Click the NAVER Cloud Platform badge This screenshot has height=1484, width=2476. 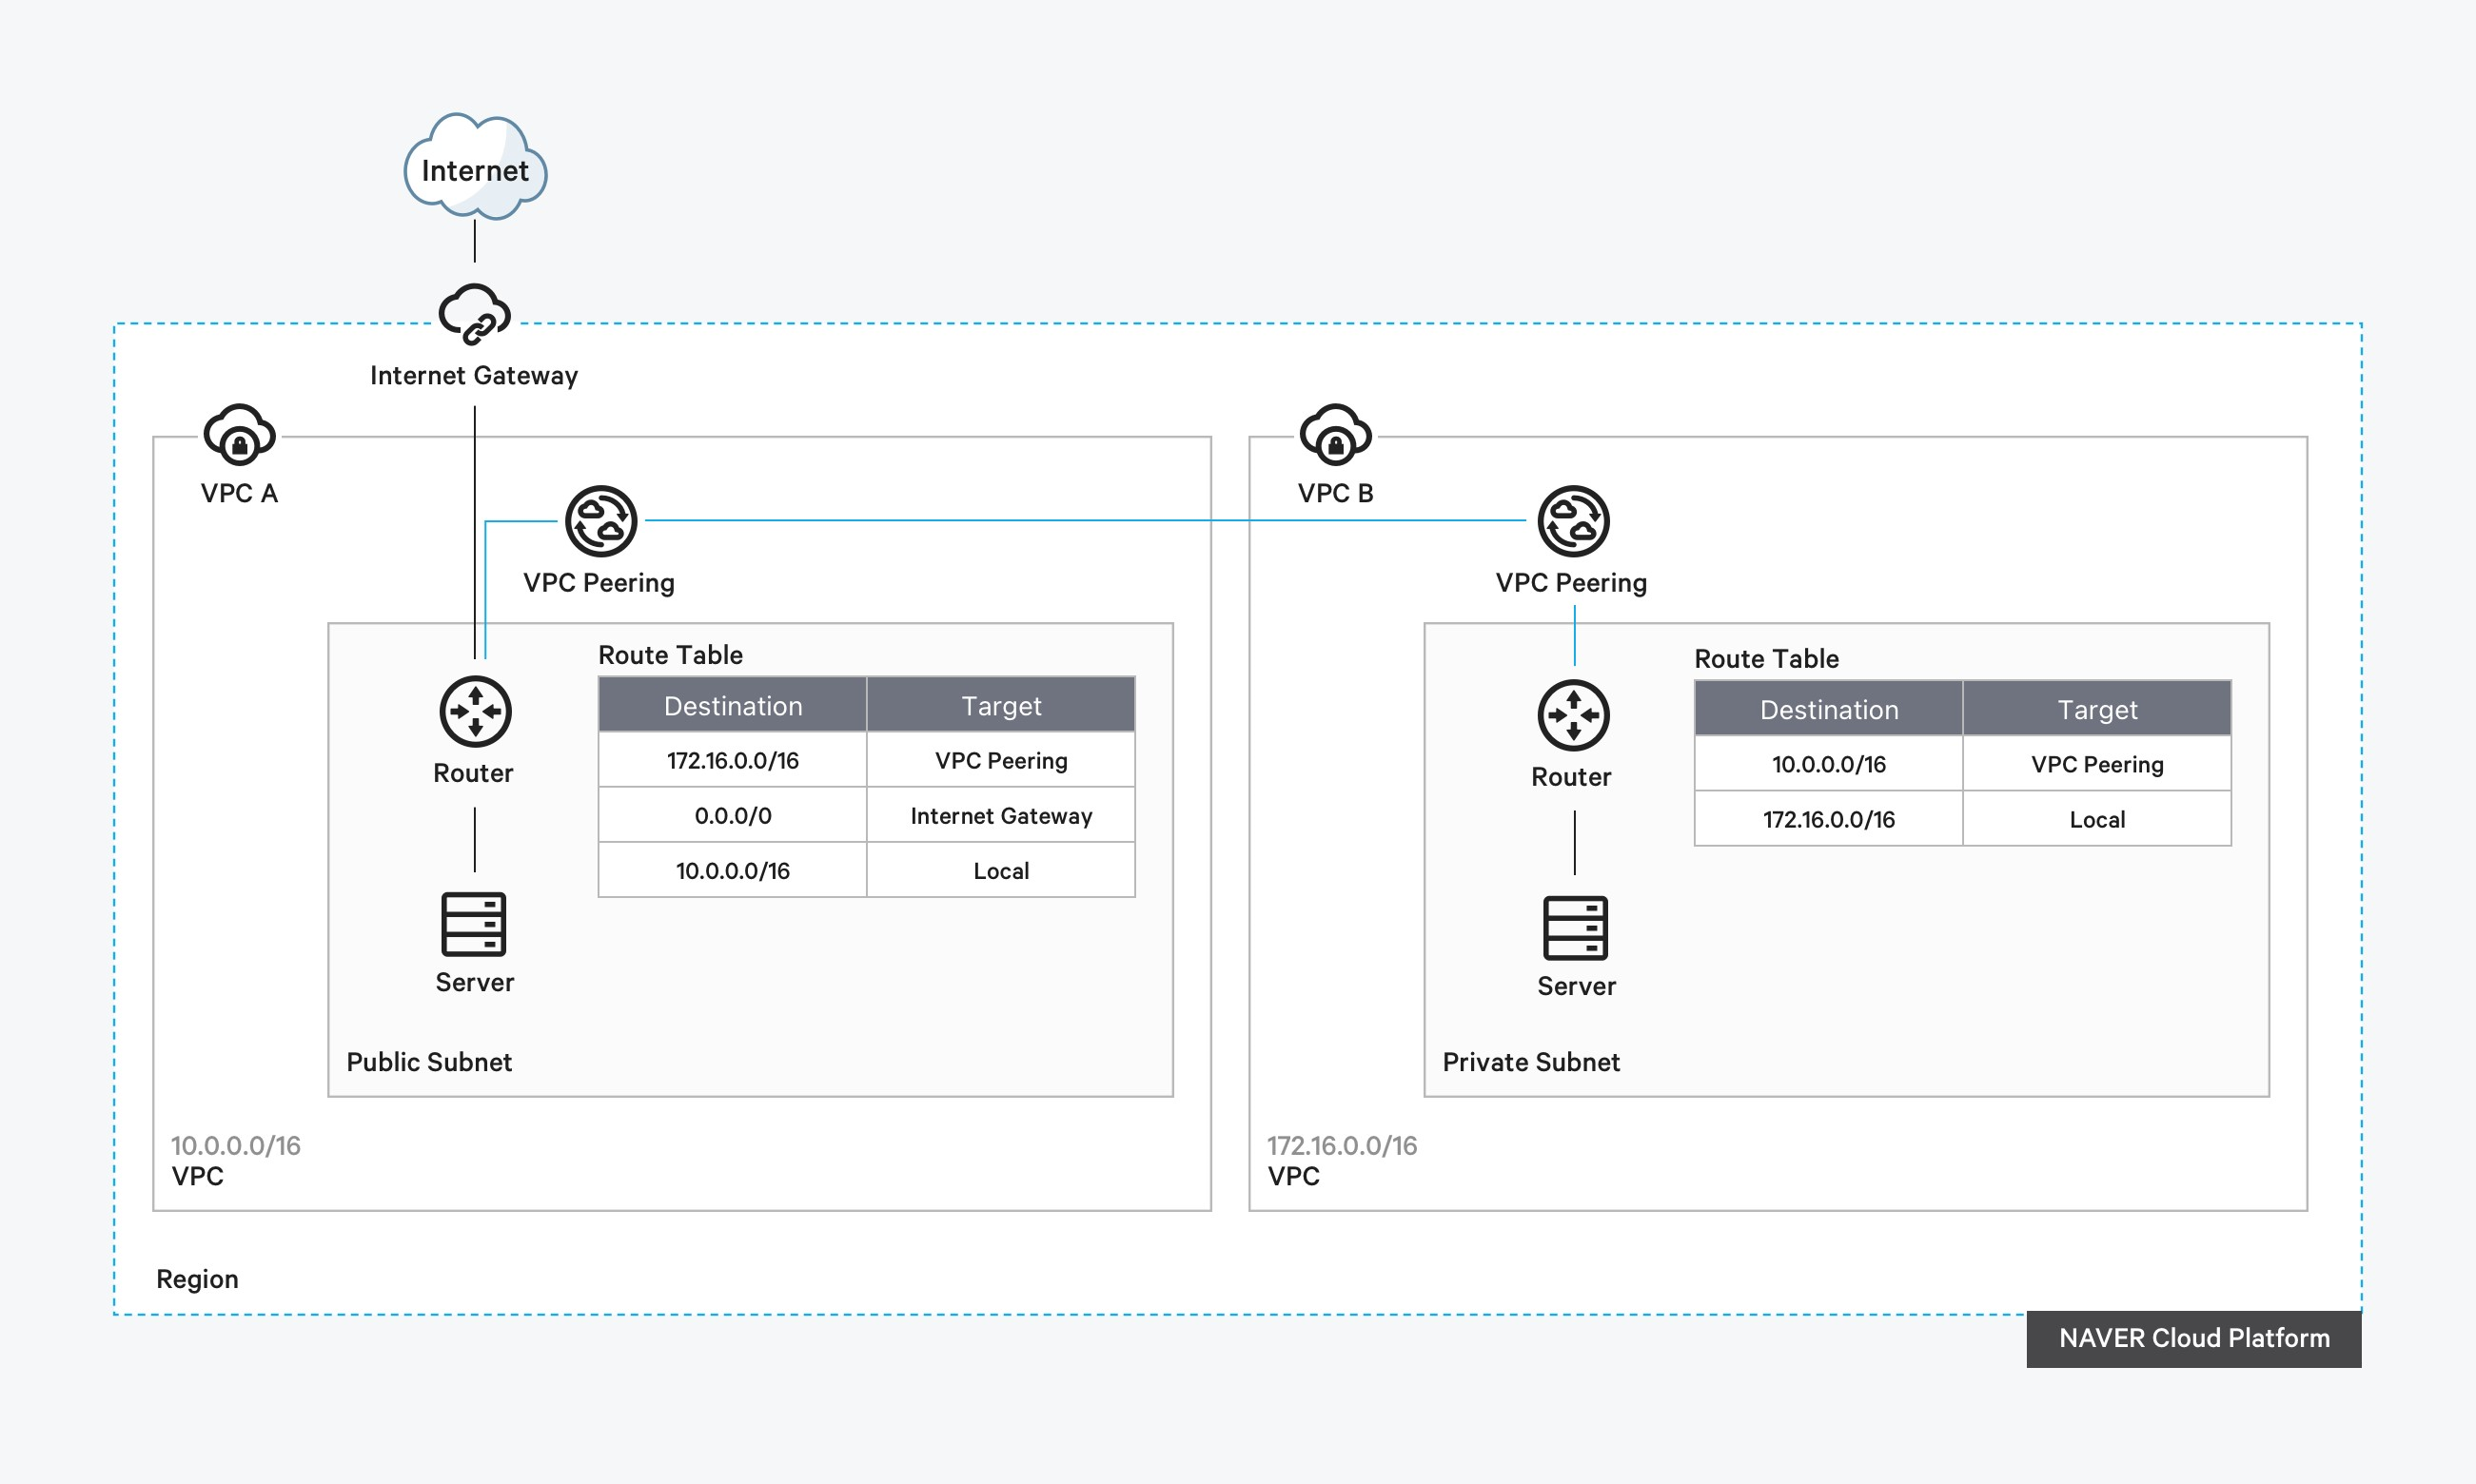(2193, 1338)
